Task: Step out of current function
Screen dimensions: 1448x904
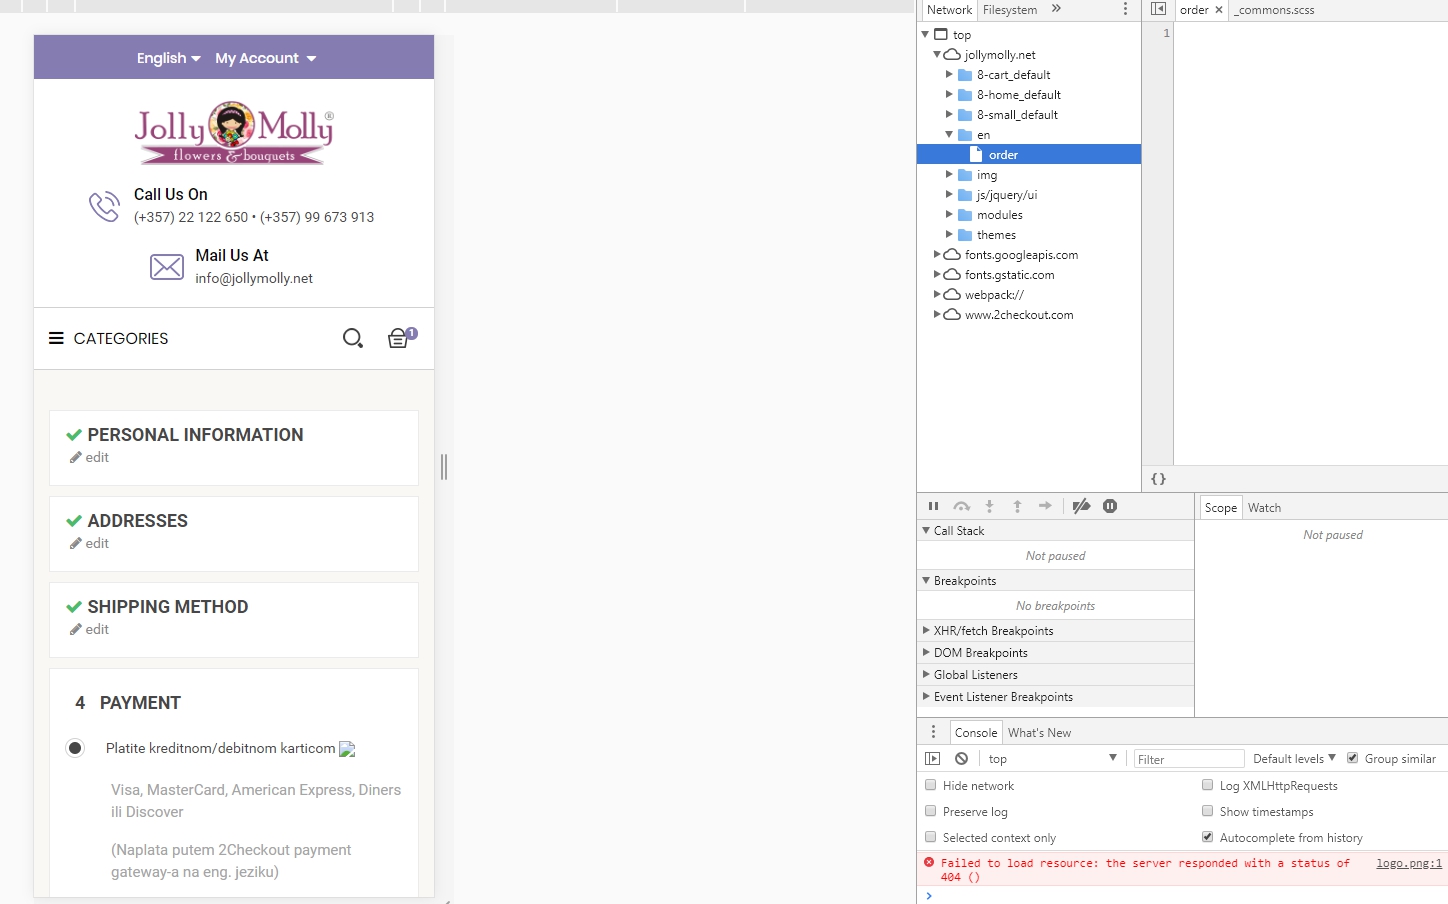Action: pyautogui.click(x=1017, y=506)
